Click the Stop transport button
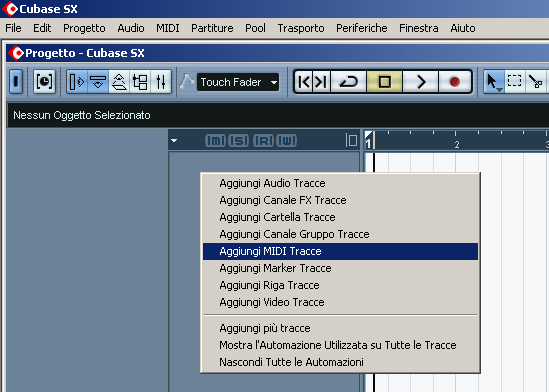Screen dimensions: 549x392 (x=384, y=82)
